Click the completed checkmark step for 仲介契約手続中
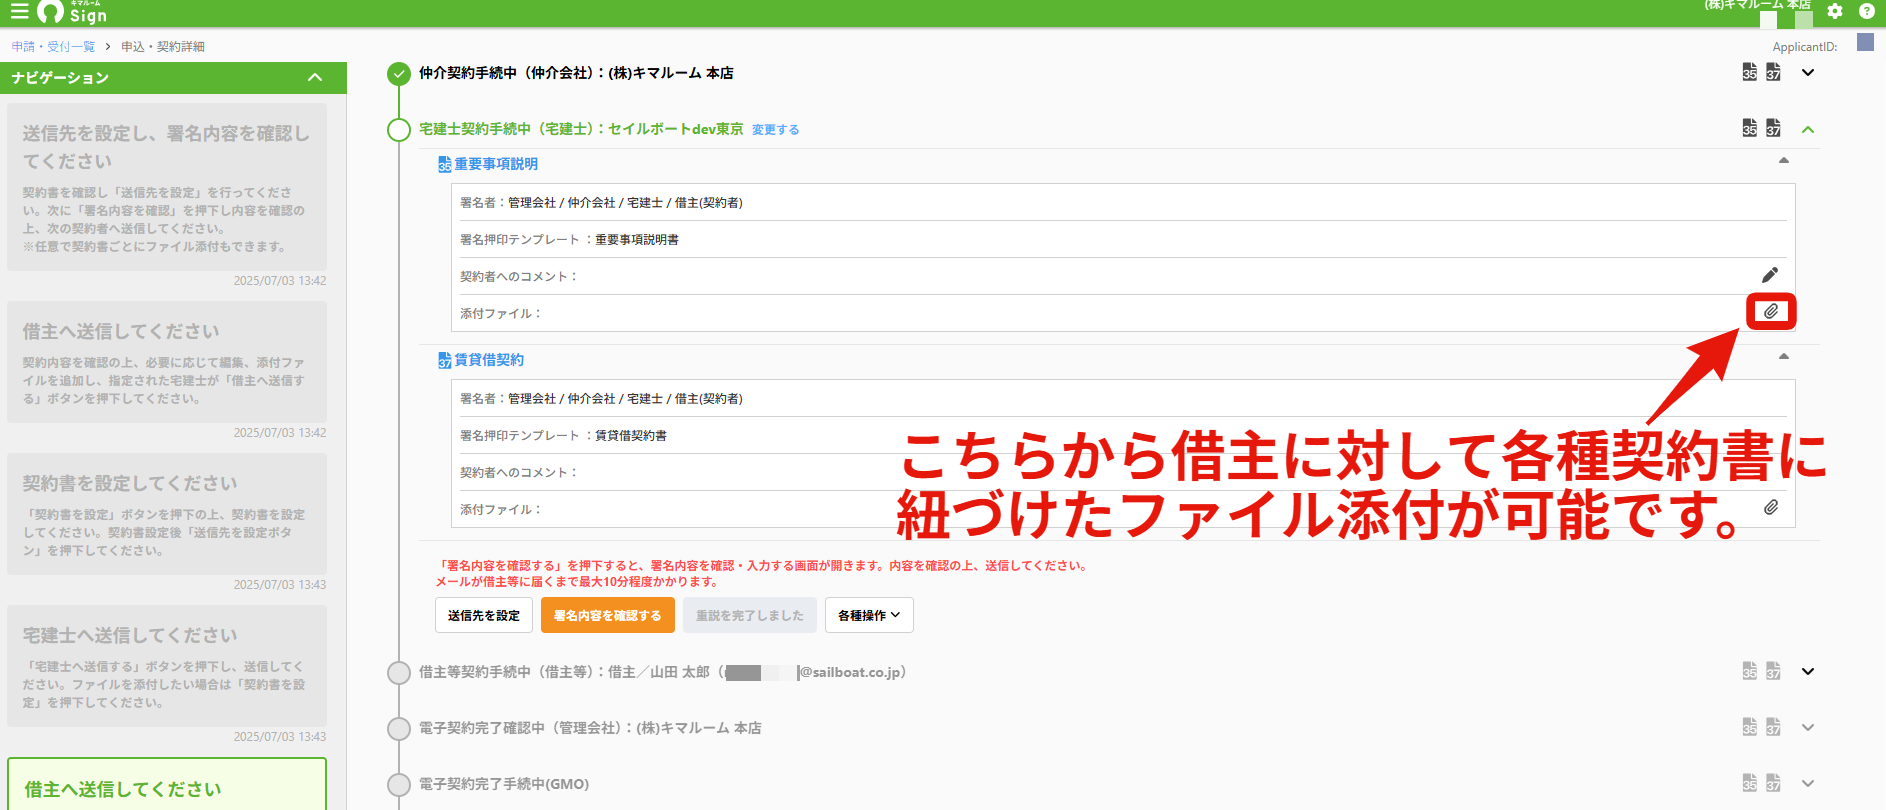The height and width of the screenshot is (810, 1886). click(x=399, y=74)
